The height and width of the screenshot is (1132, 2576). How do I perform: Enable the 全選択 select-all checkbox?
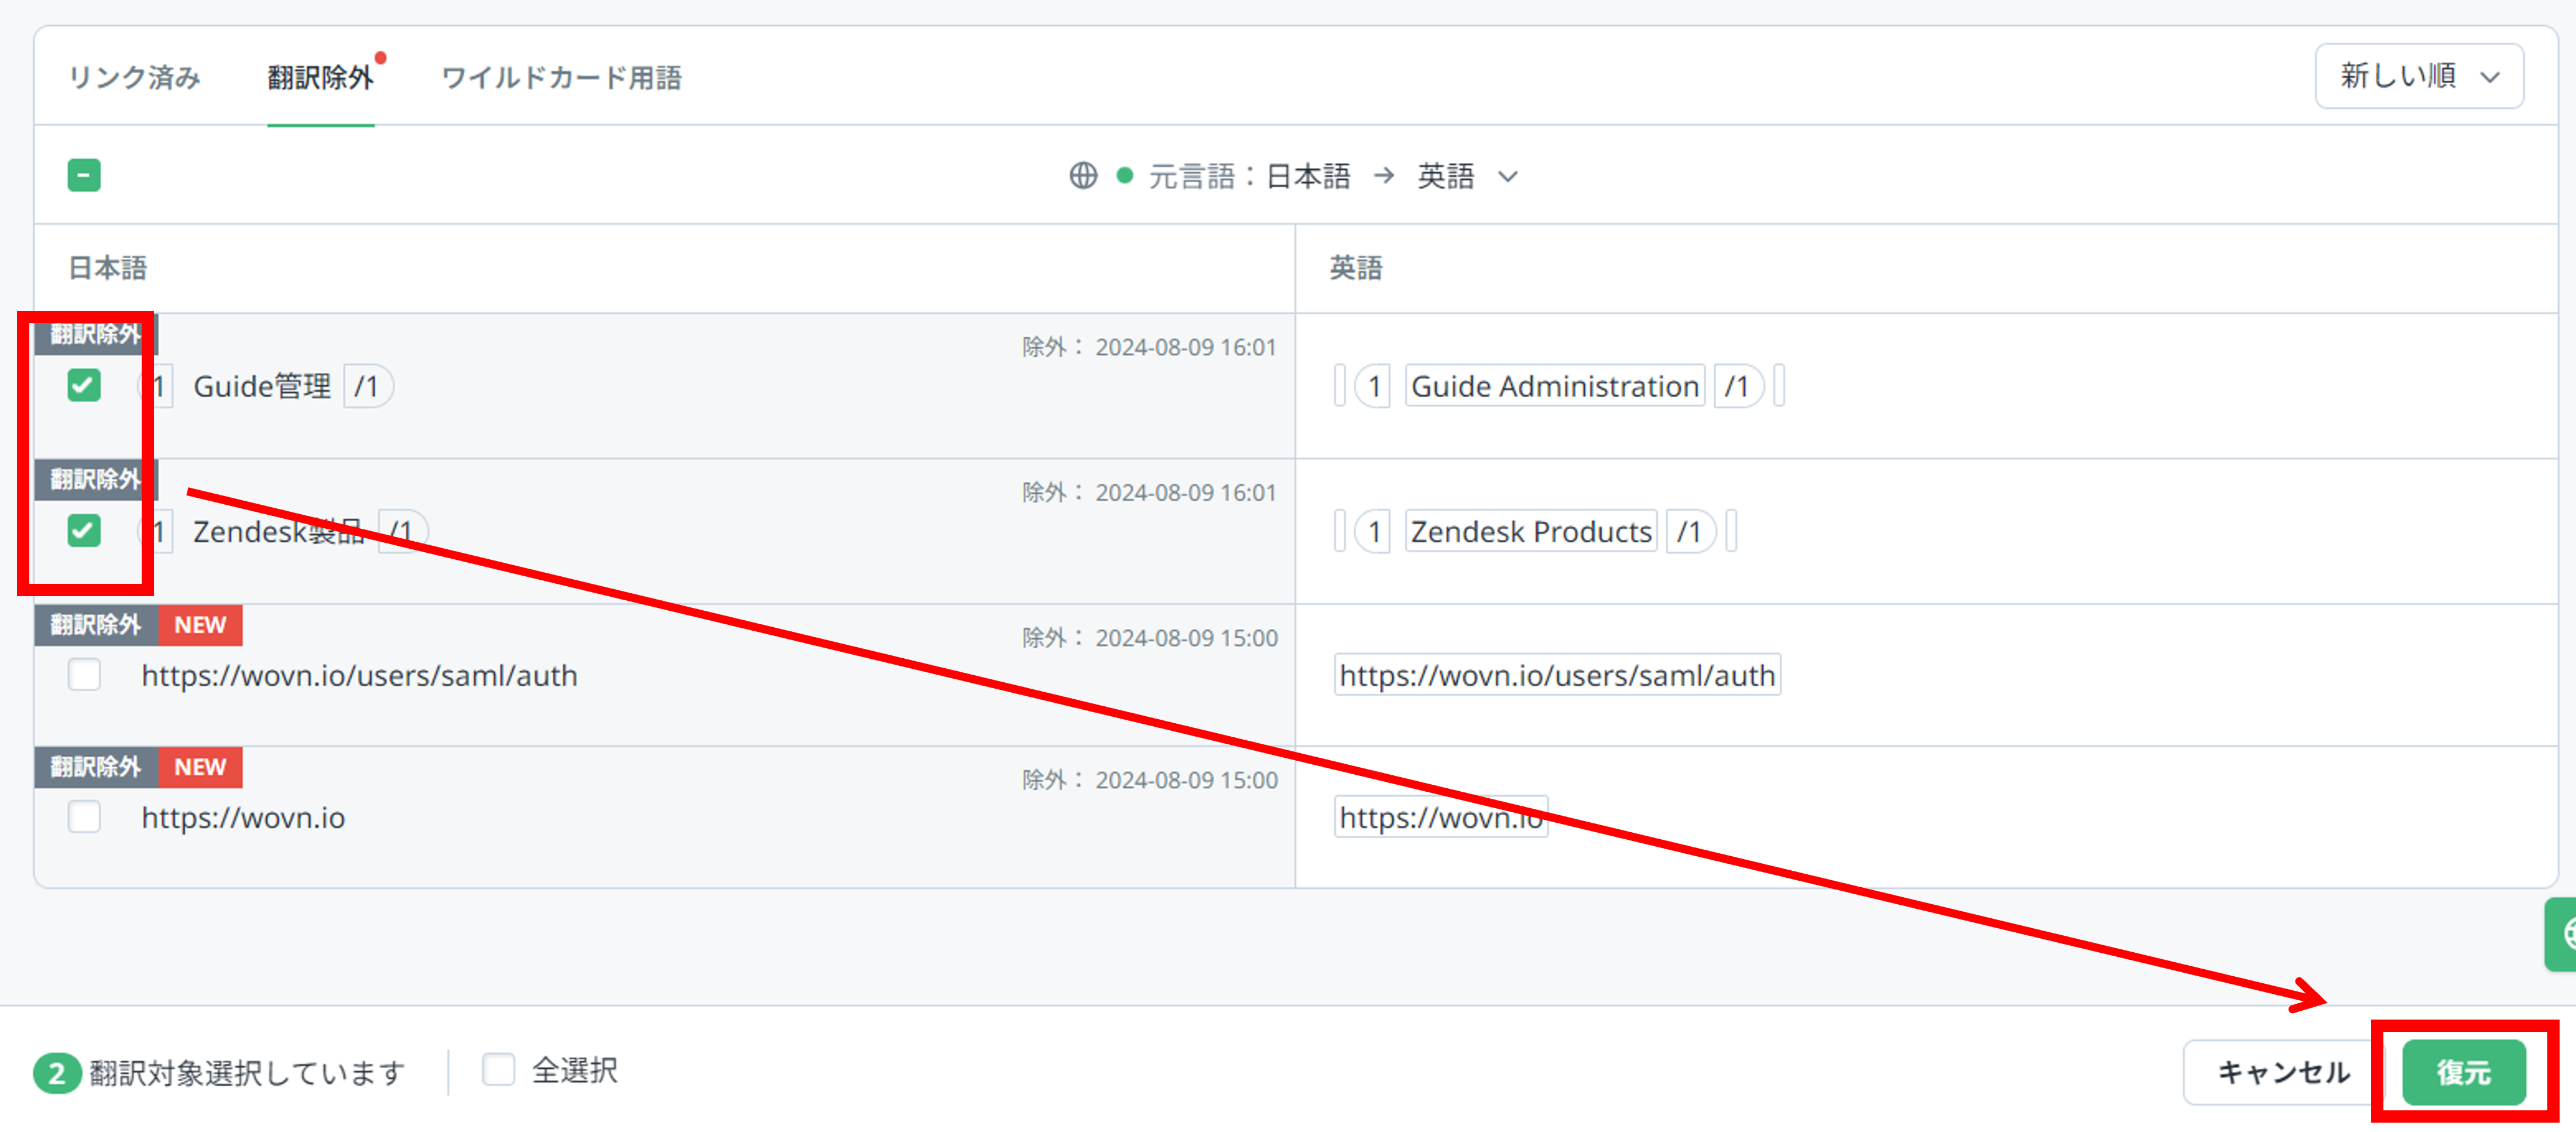click(x=498, y=1070)
